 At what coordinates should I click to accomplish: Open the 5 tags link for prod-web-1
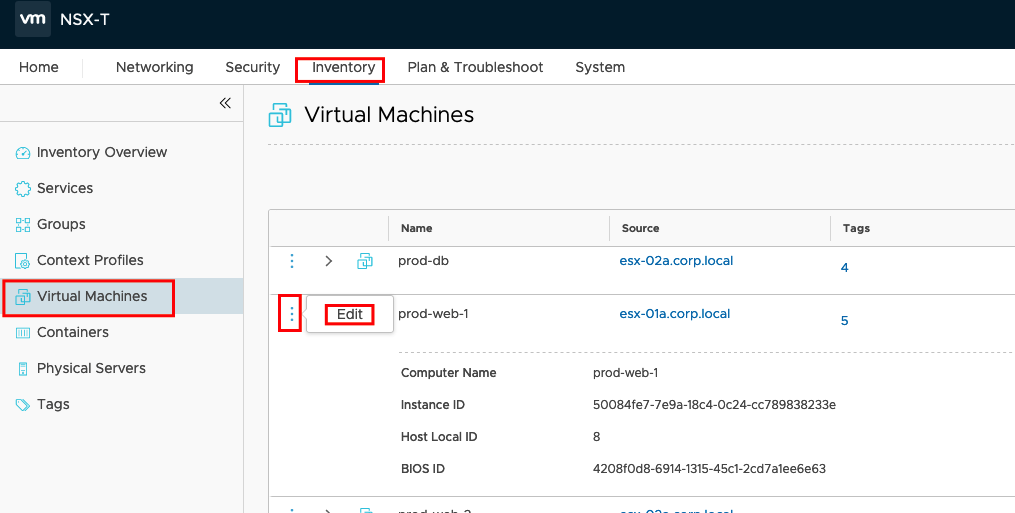tap(844, 321)
